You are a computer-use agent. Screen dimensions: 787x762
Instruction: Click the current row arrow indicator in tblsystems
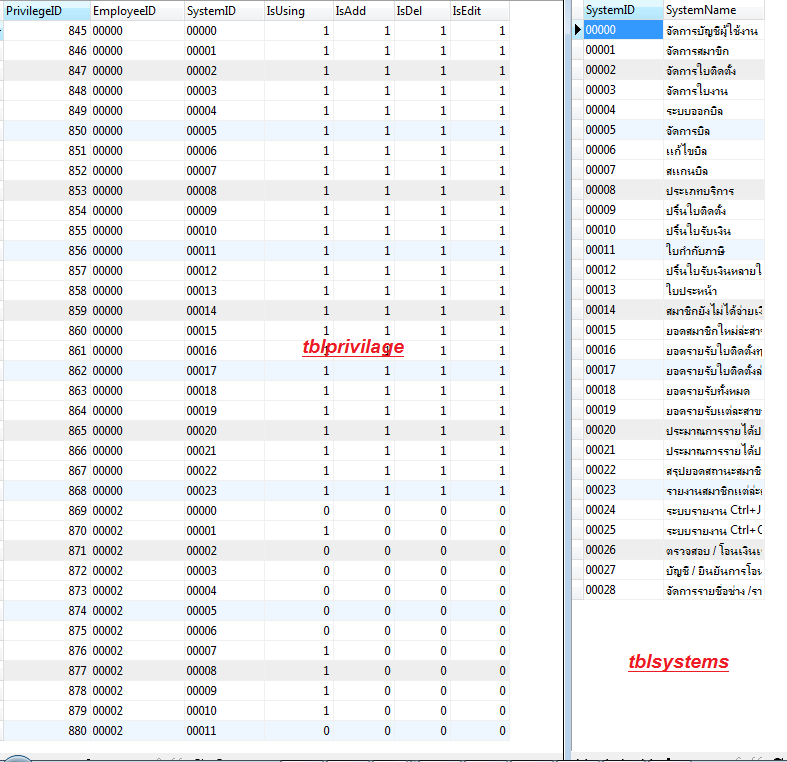click(577, 30)
